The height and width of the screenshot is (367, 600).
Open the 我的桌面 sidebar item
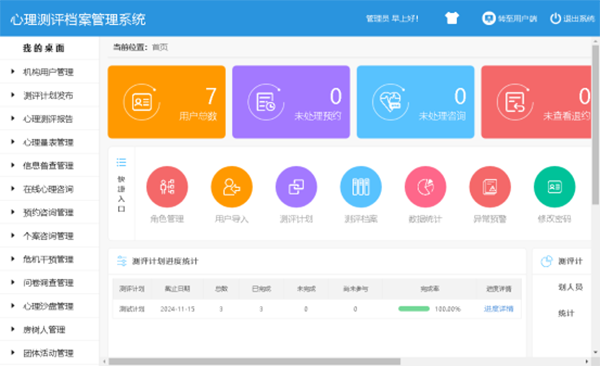point(44,48)
